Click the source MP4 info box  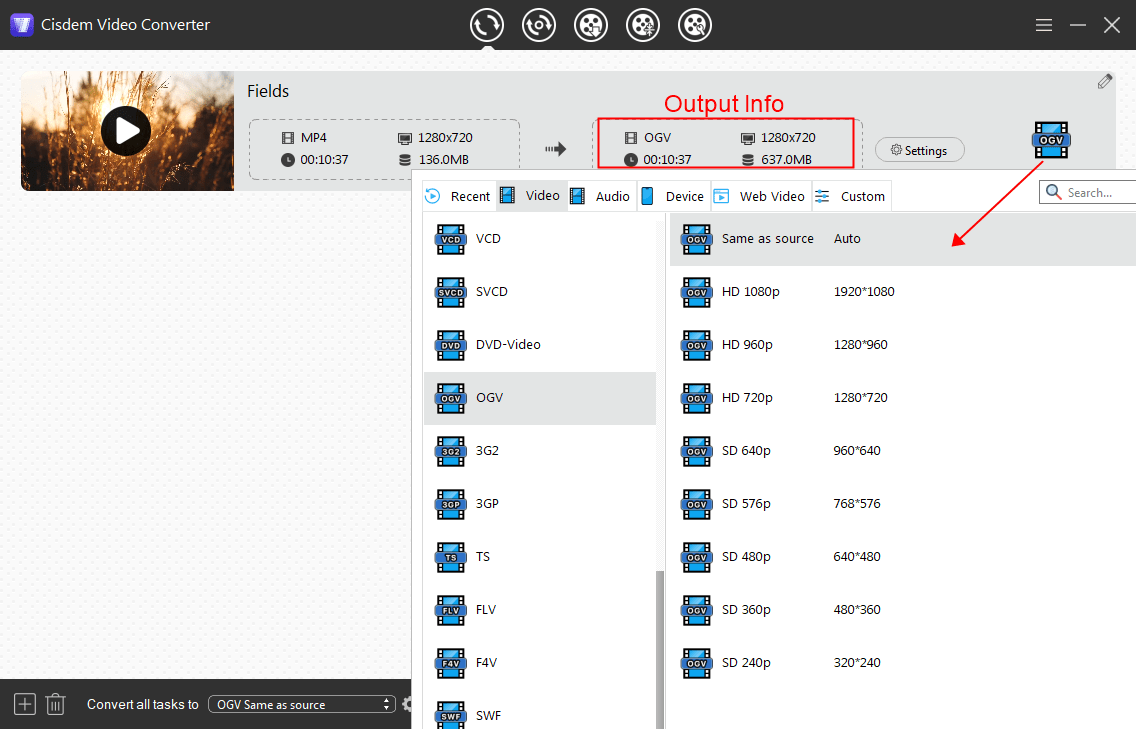point(385,149)
